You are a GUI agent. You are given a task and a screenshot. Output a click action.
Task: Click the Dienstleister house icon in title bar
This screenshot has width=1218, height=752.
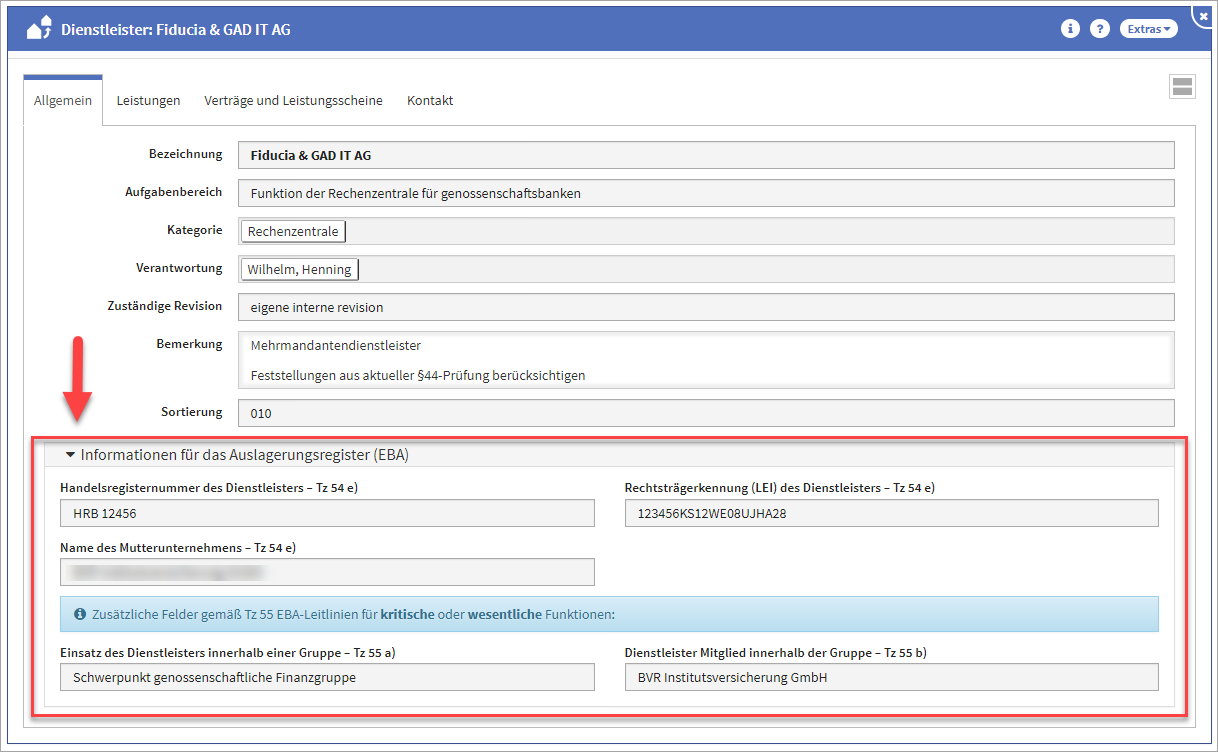(39, 28)
